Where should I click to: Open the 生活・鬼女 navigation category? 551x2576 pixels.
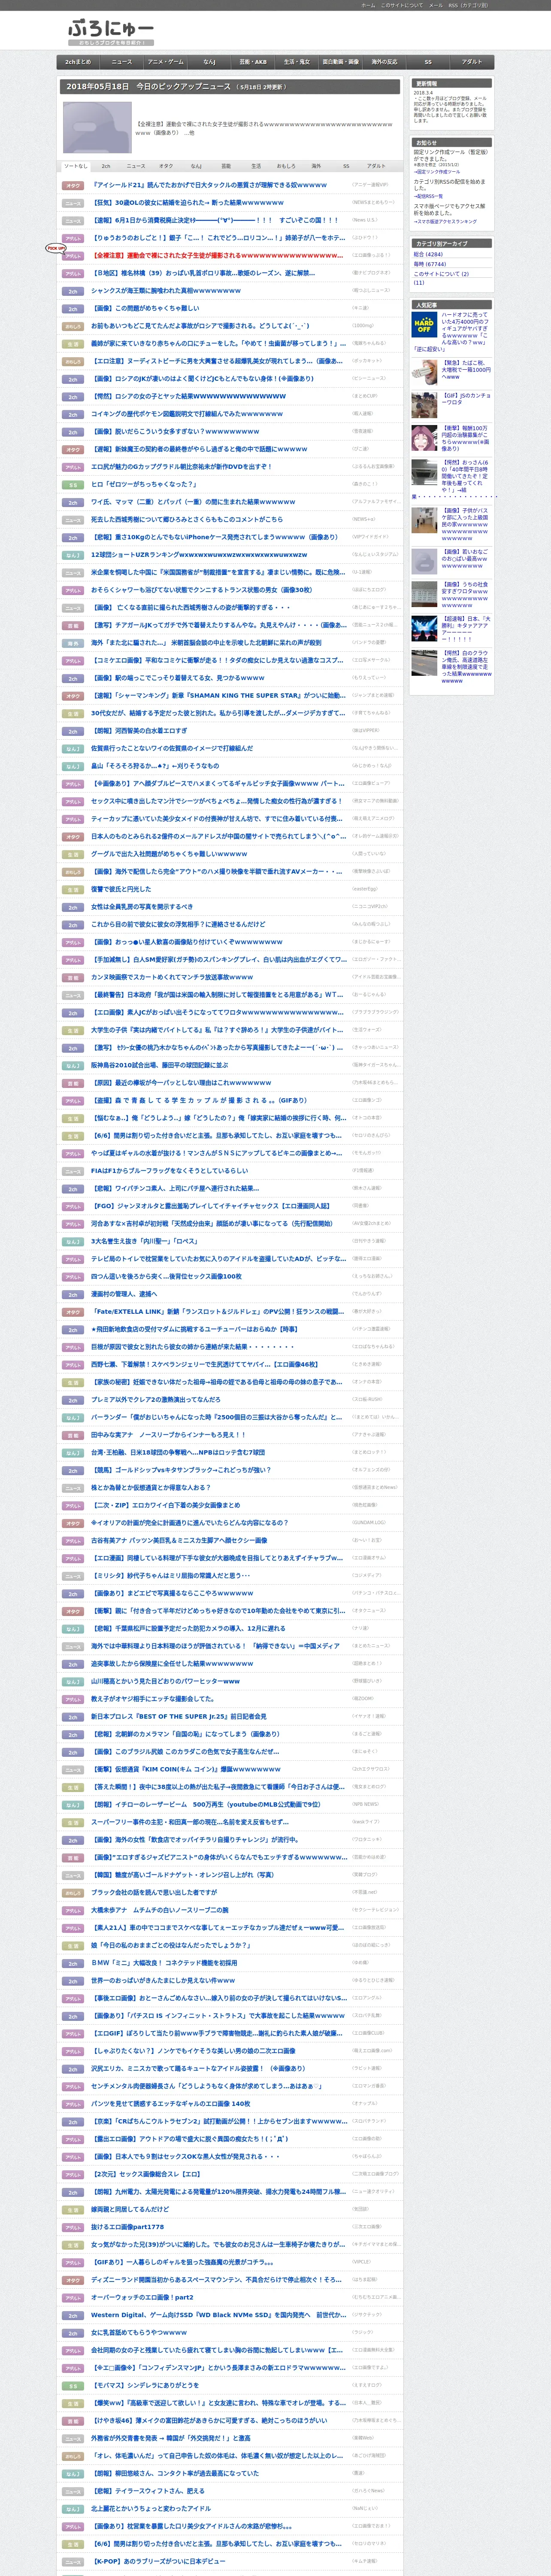coord(297,62)
